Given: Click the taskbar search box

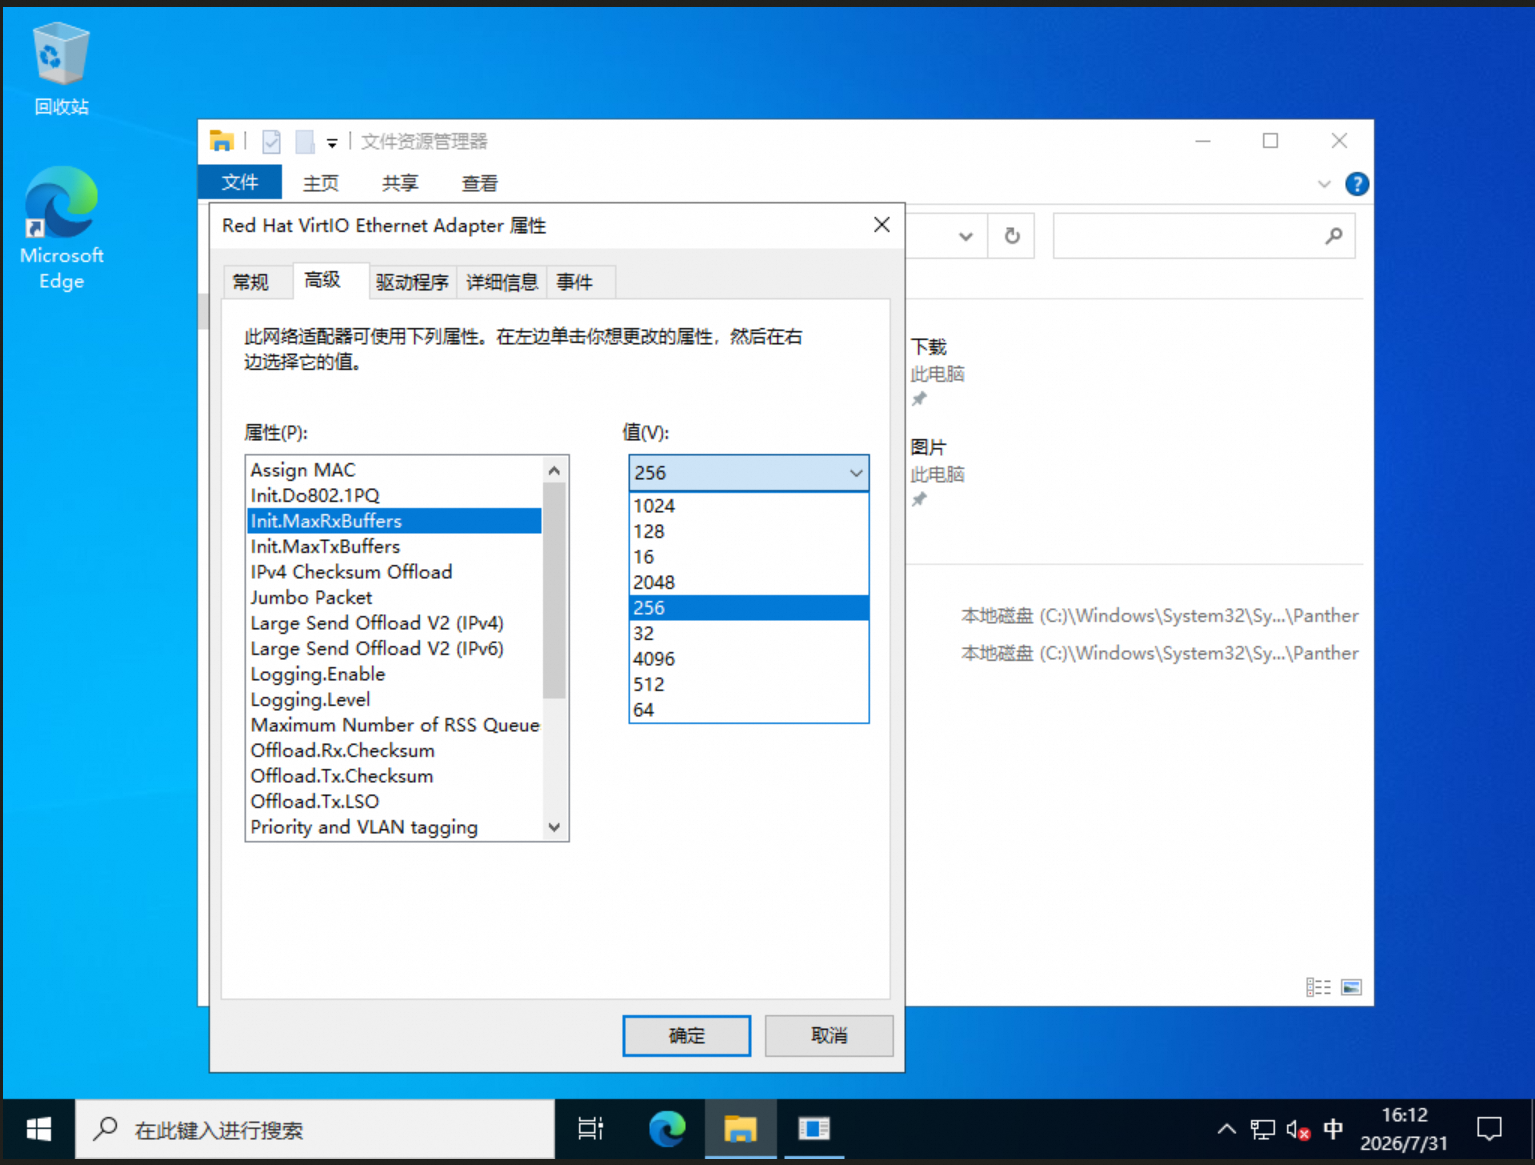Looking at the screenshot, I should (315, 1130).
